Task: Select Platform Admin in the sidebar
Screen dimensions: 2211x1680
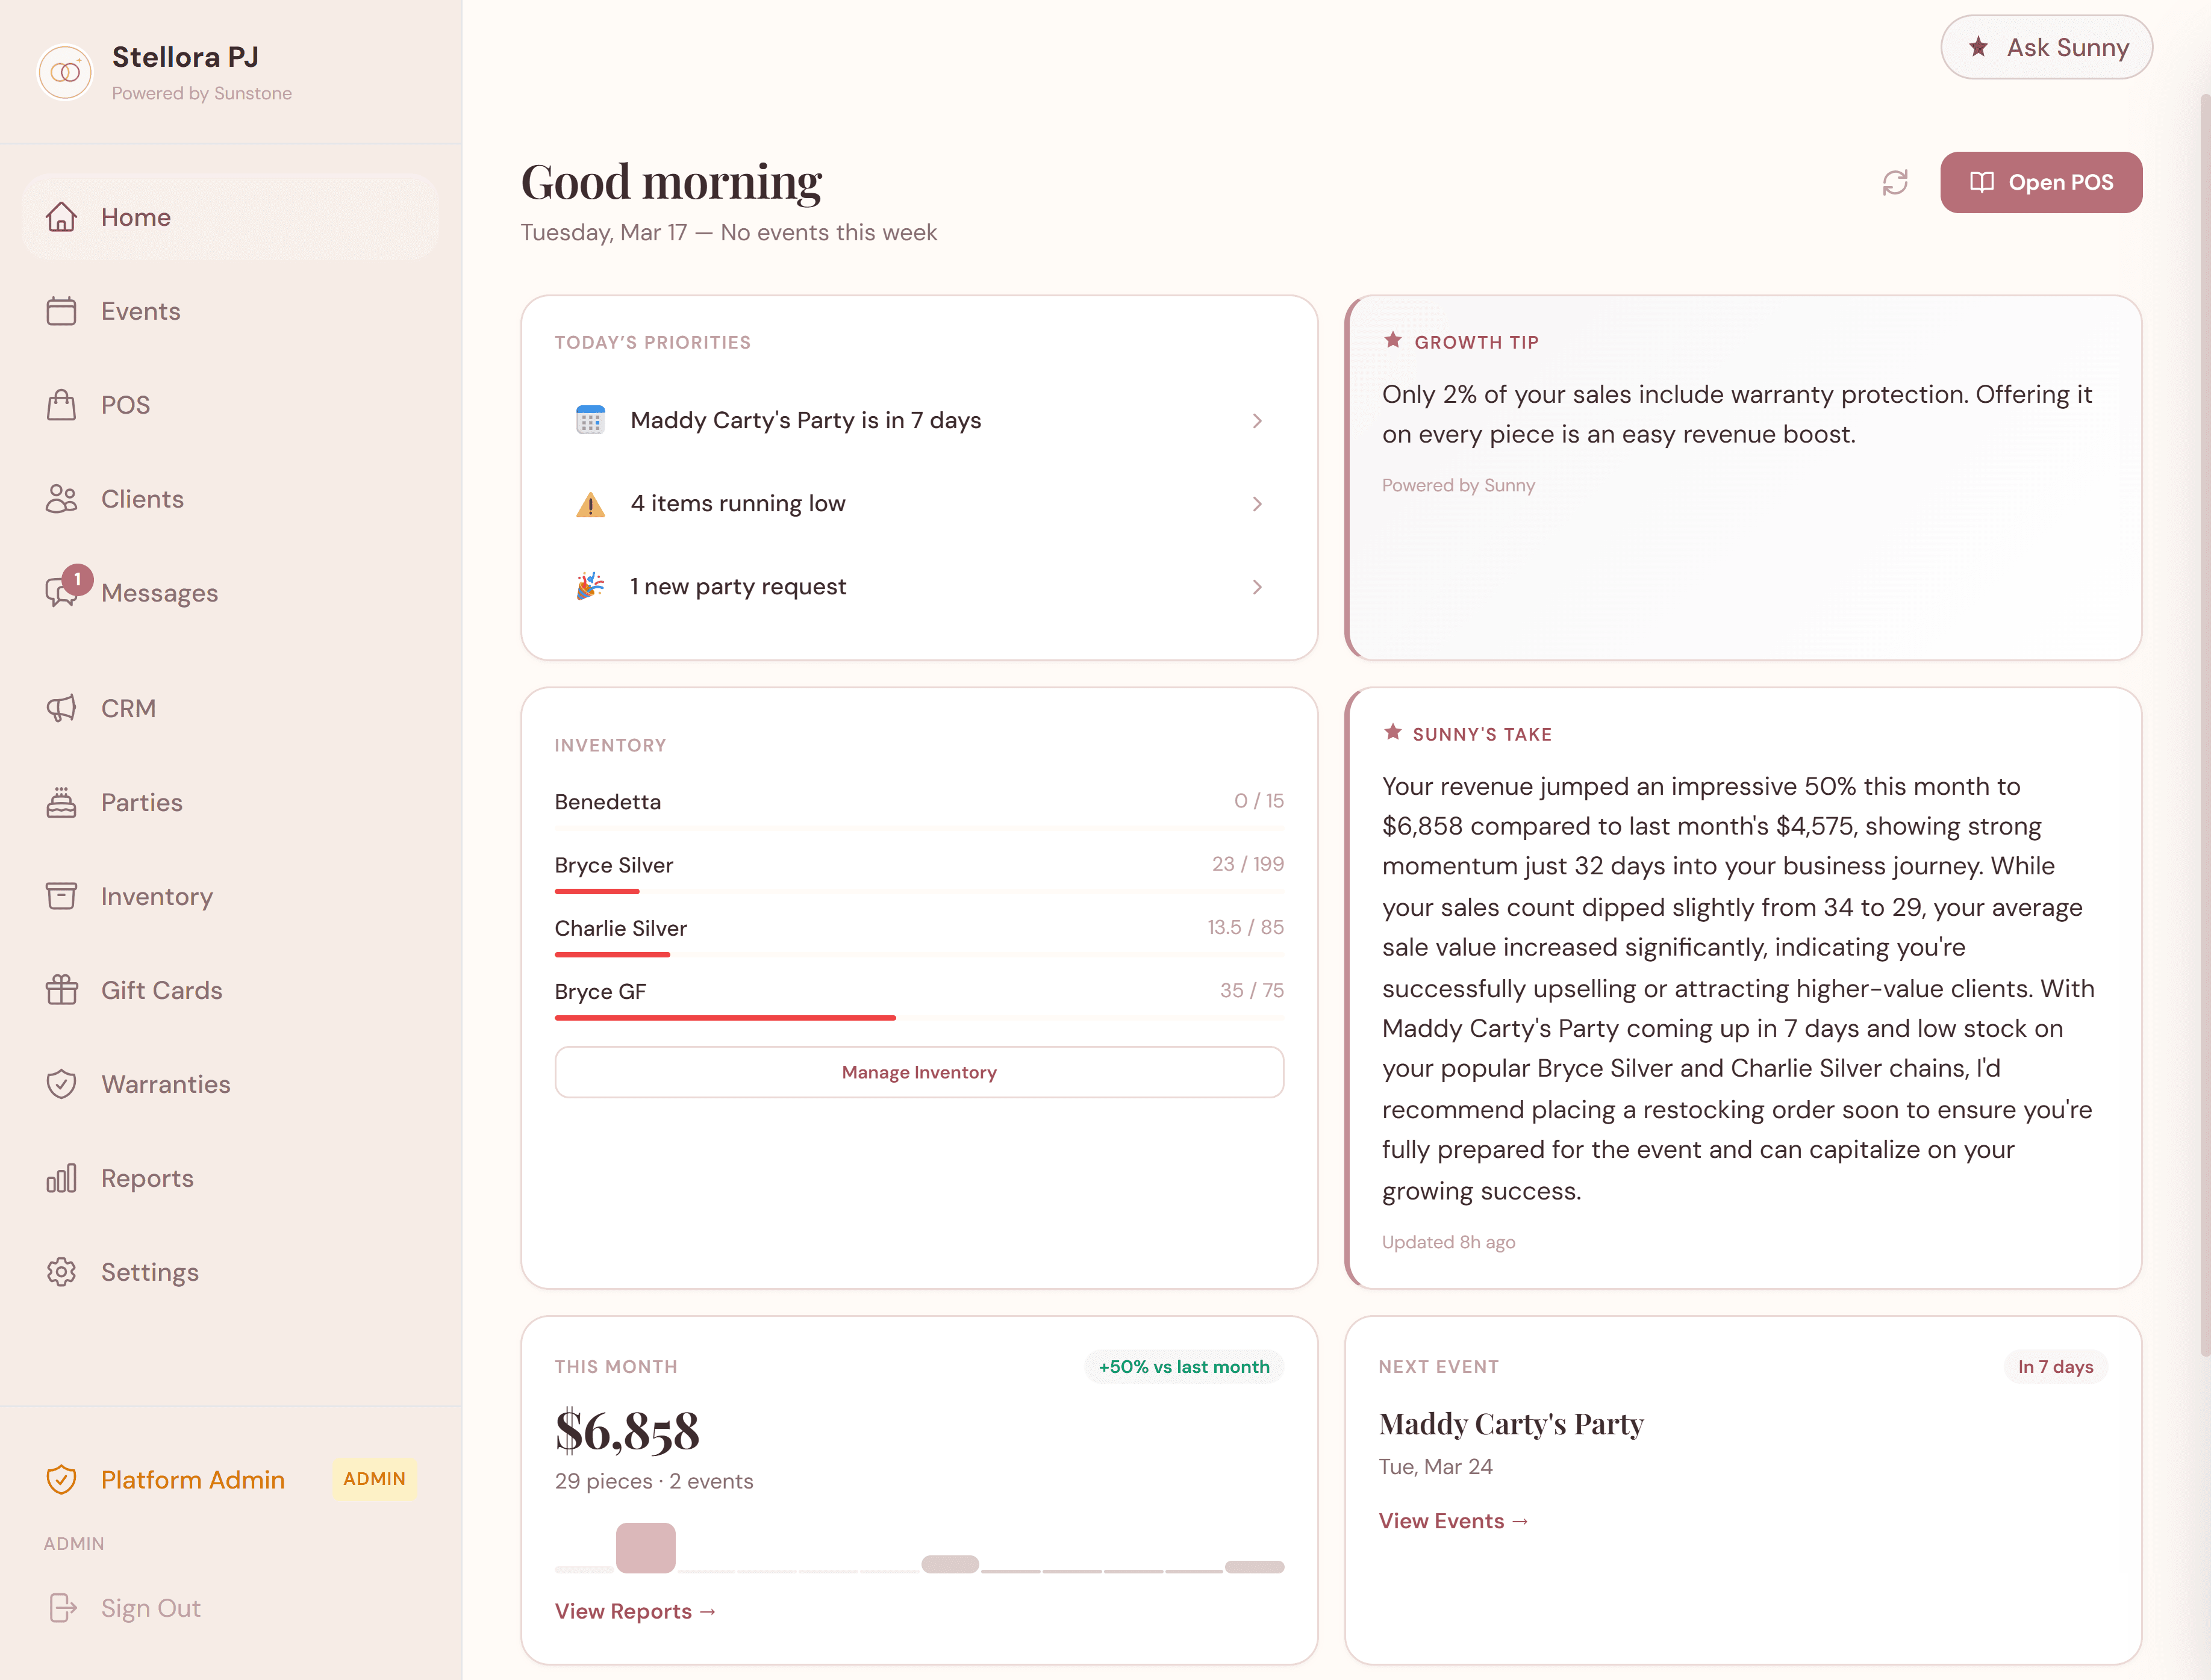Action: [192, 1479]
